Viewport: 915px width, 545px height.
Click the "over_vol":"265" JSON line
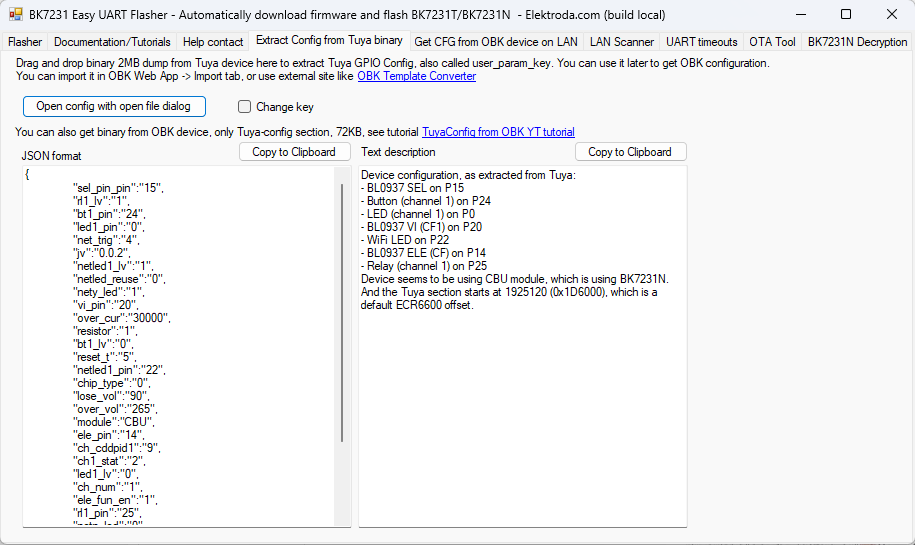pos(115,409)
